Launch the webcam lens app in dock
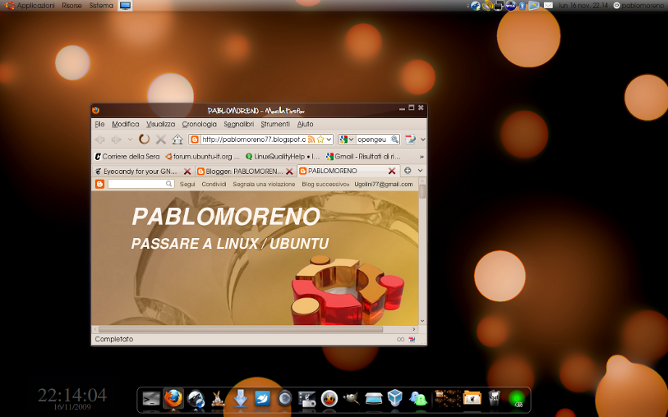 [x=285, y=399]
